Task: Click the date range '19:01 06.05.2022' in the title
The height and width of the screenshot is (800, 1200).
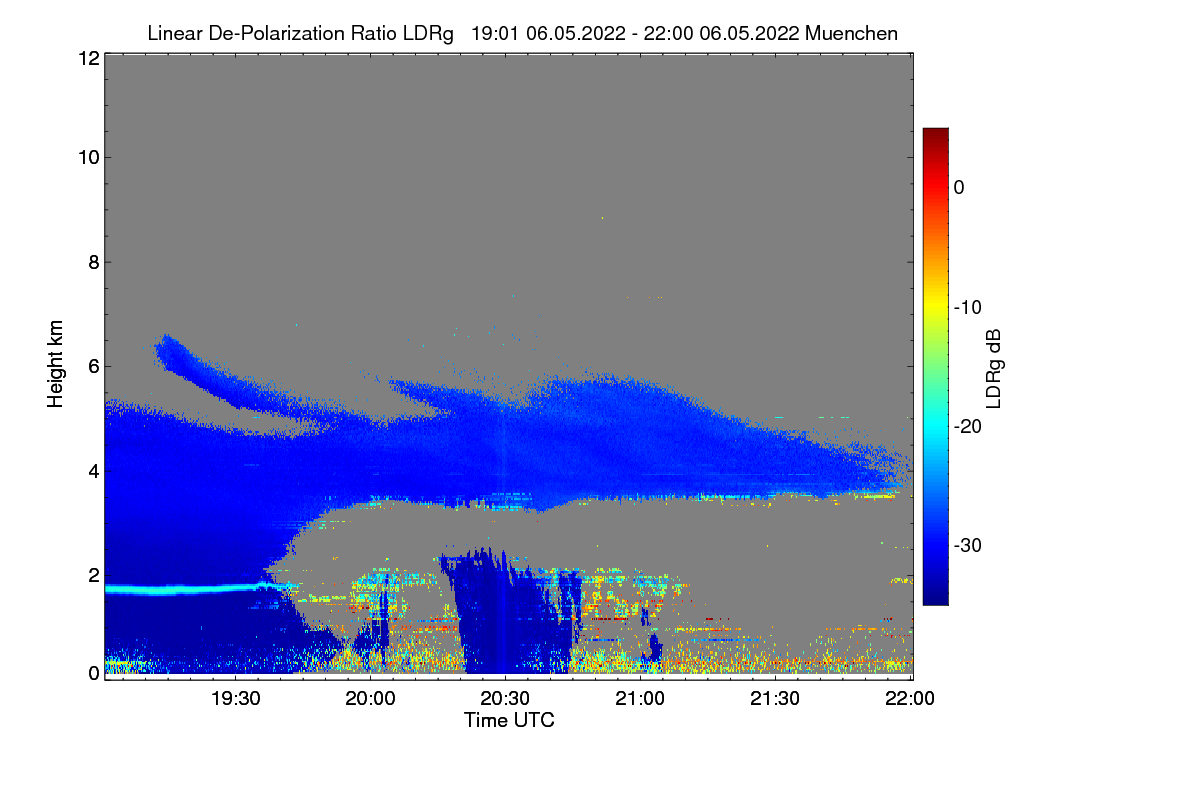Action: [x=547, y=34]
